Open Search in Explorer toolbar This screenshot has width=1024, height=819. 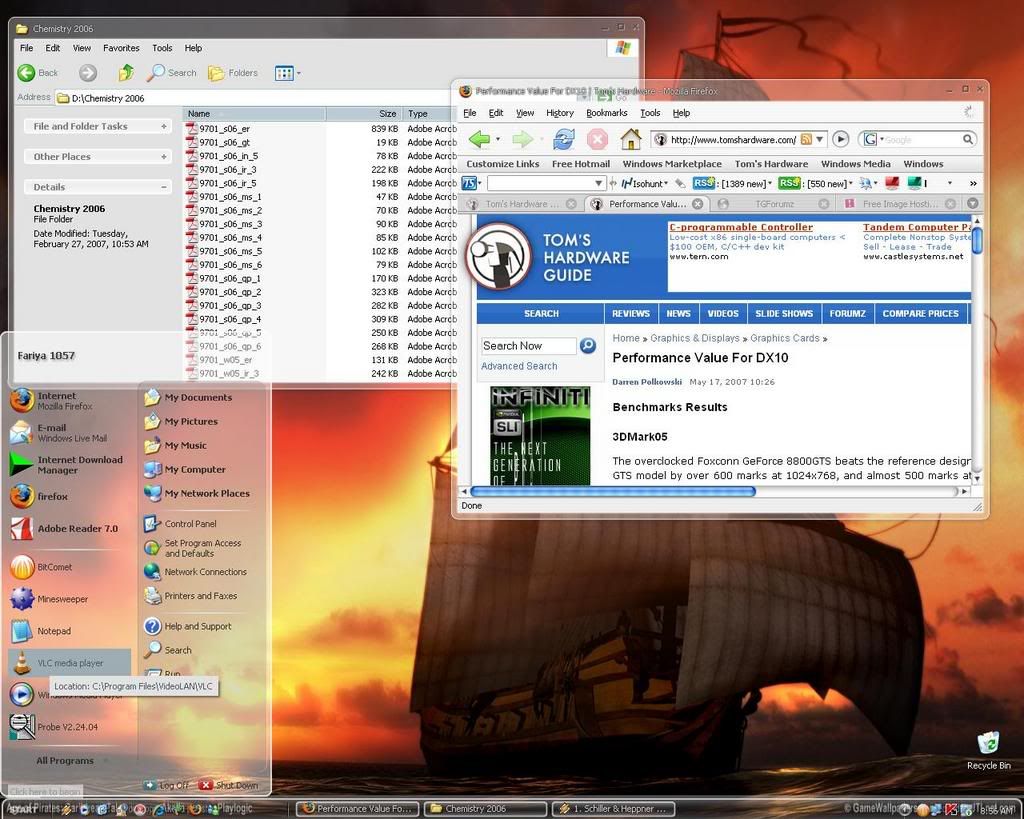pyautogui.click(x=171, y=72)
